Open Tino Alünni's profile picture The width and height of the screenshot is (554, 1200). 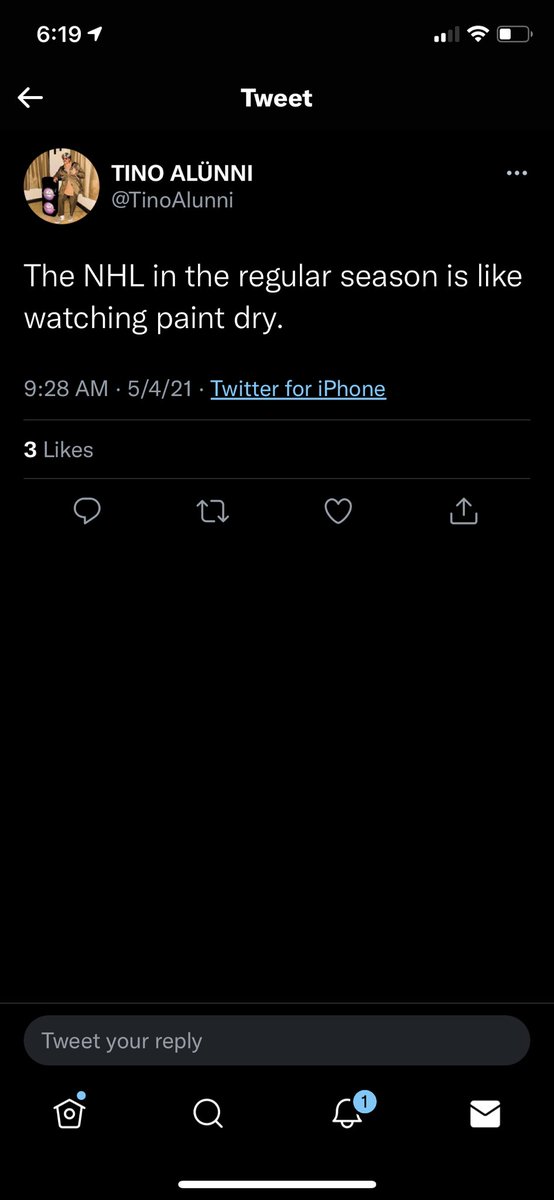click(x=61, y=187)
